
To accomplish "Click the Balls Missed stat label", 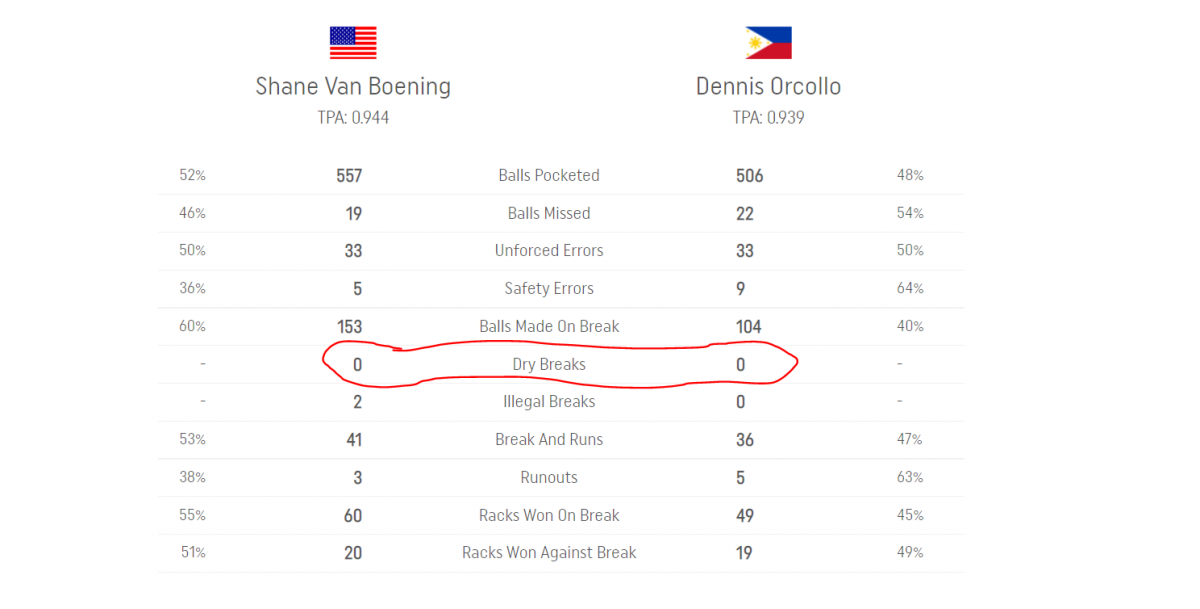I will click(549, 214).
